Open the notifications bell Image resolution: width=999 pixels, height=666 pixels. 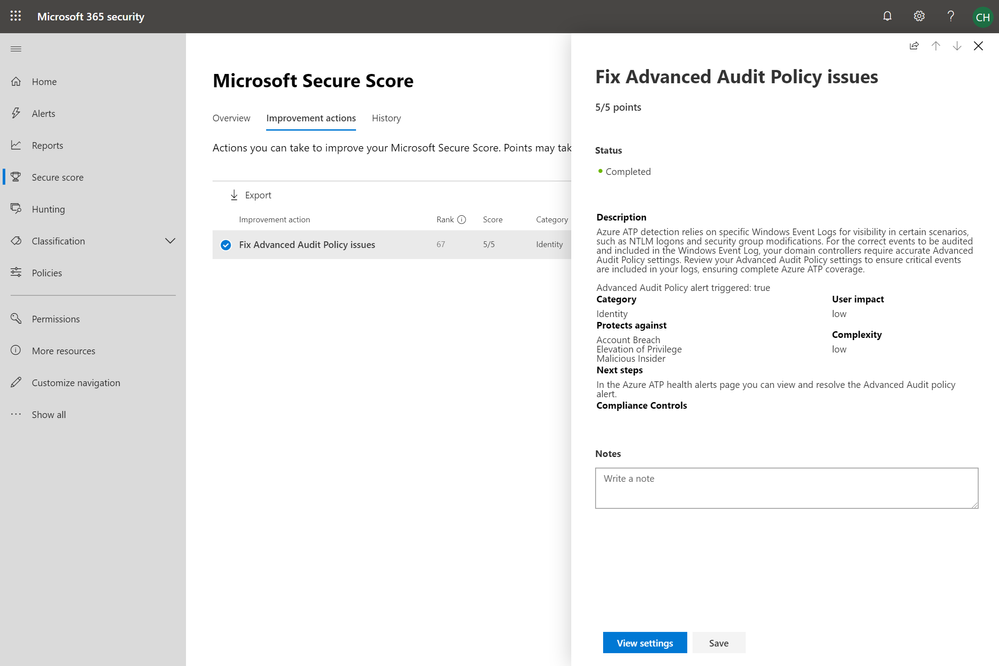pyautogui.click(x=887, y=16)
